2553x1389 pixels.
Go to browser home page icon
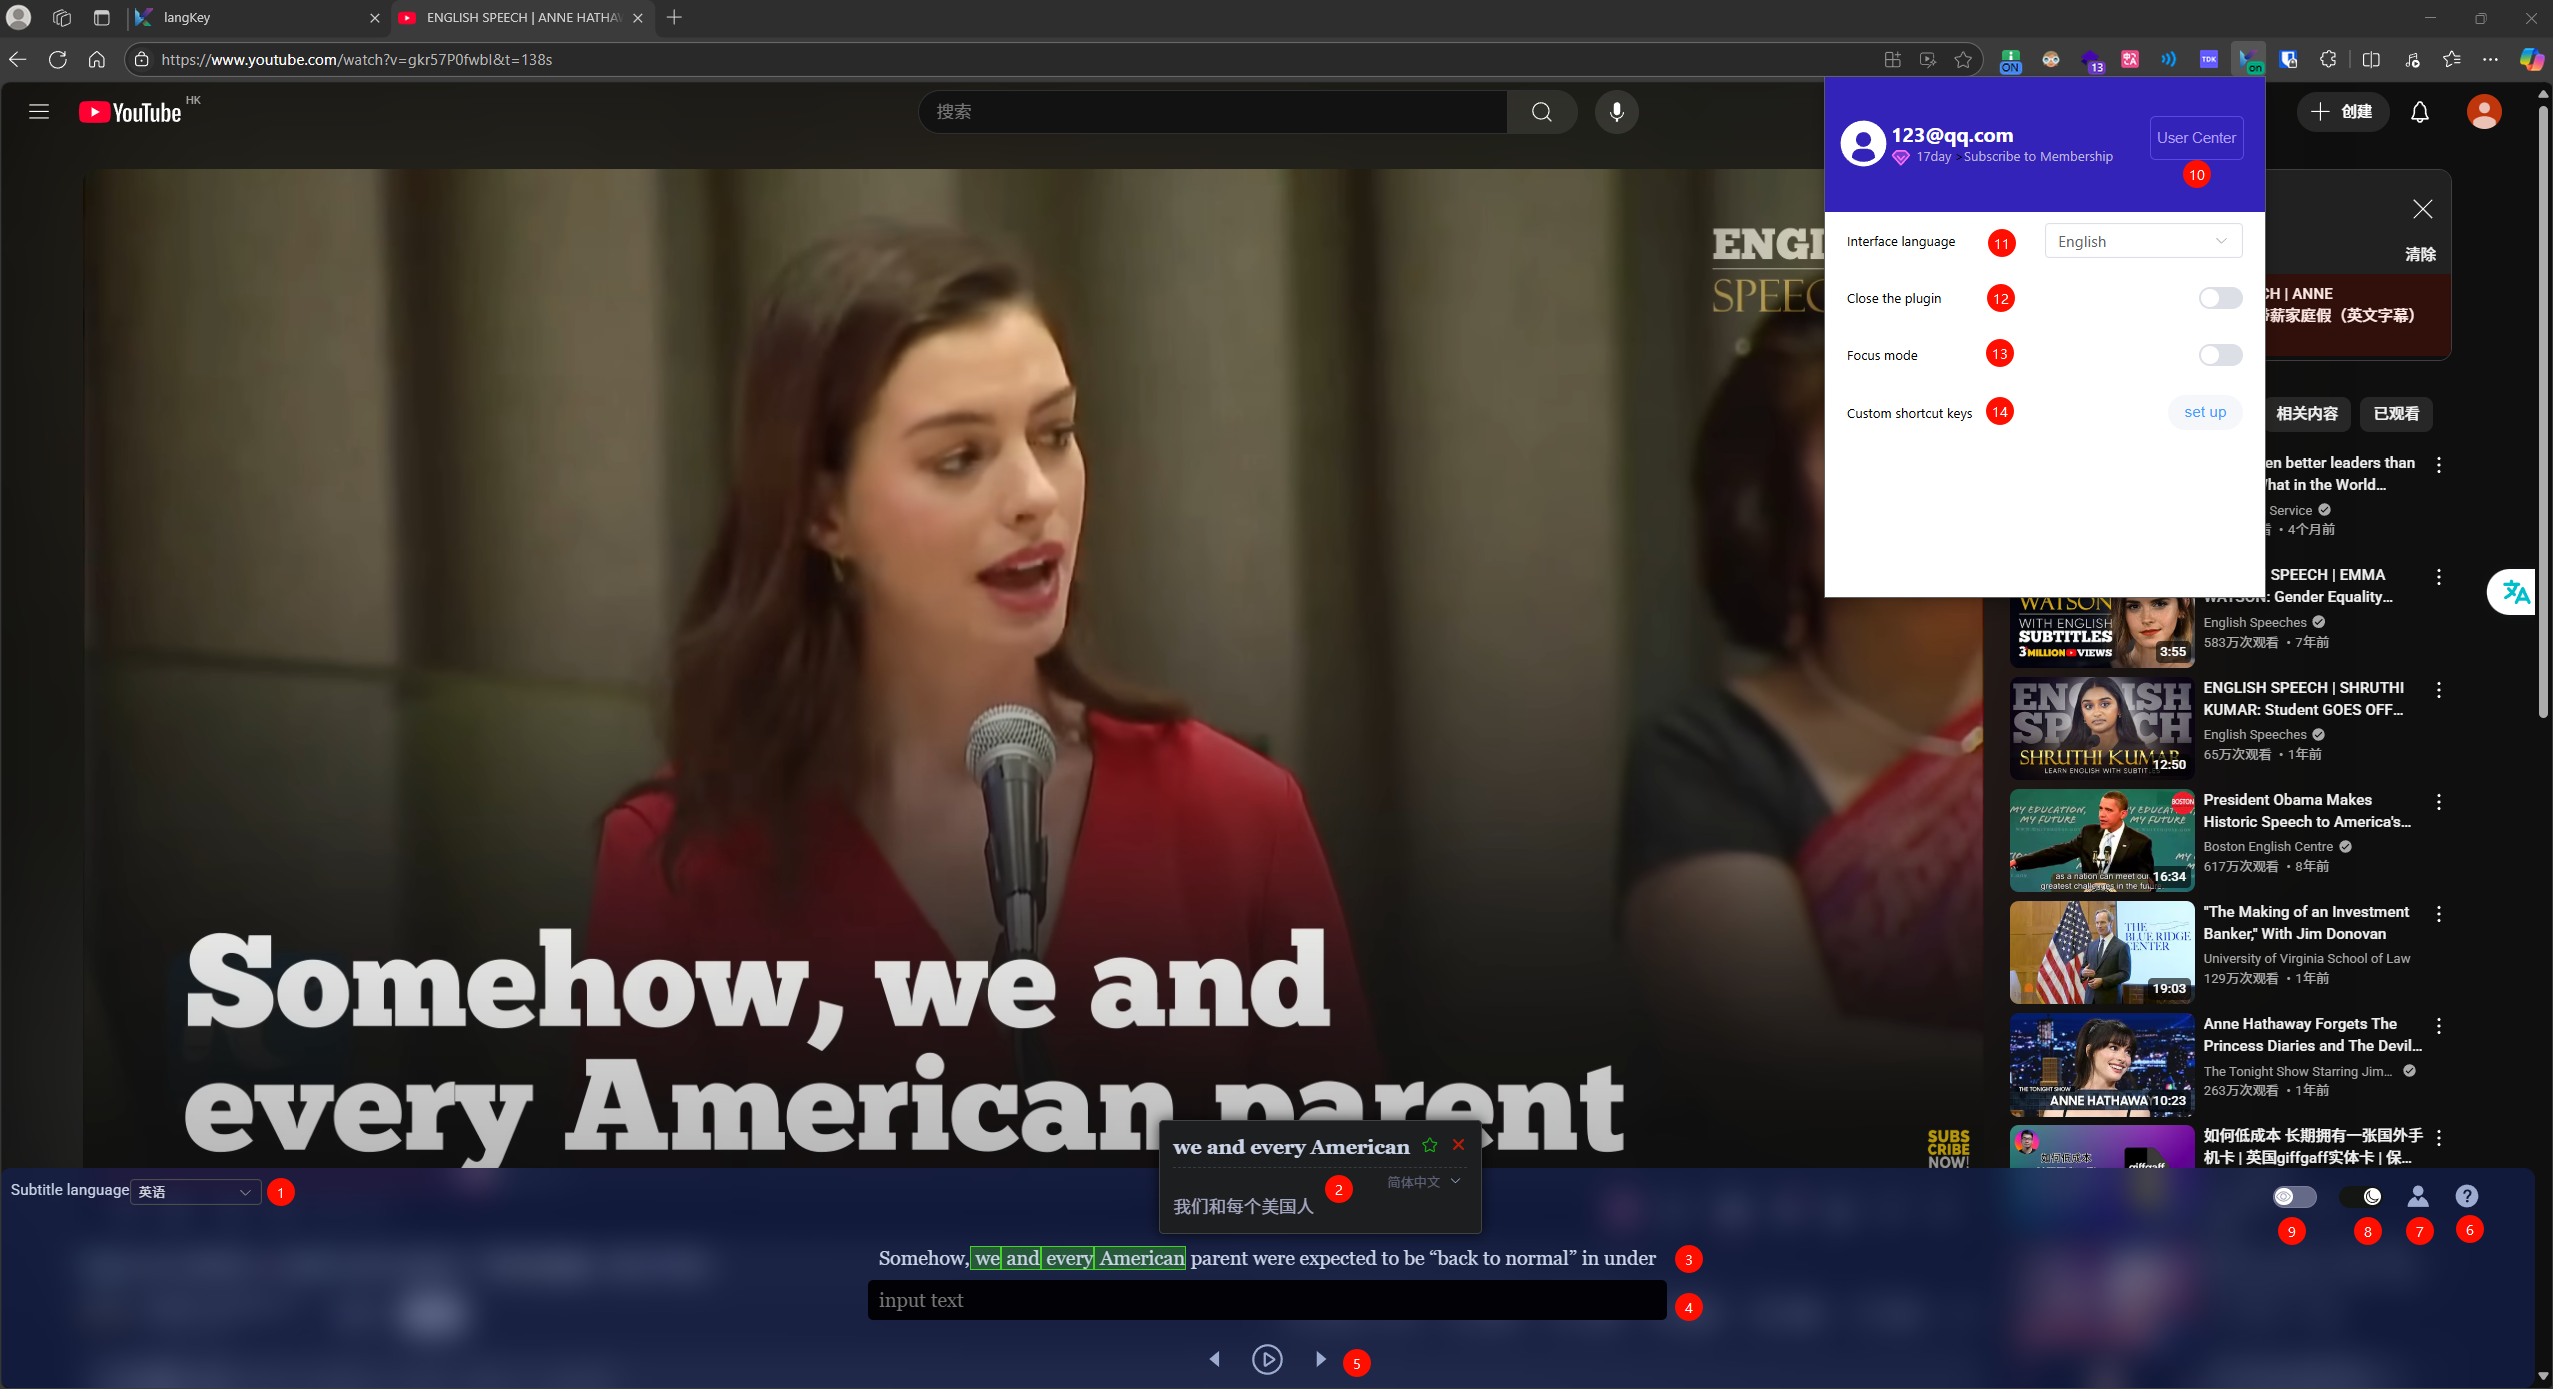coord(96,60)
